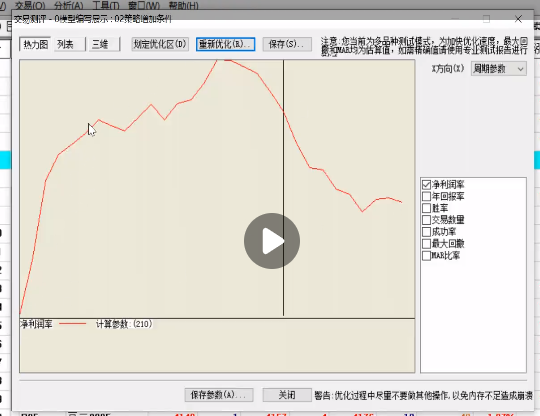
Task: Enable the 最大回撤 checkbox
Action: 426,244
